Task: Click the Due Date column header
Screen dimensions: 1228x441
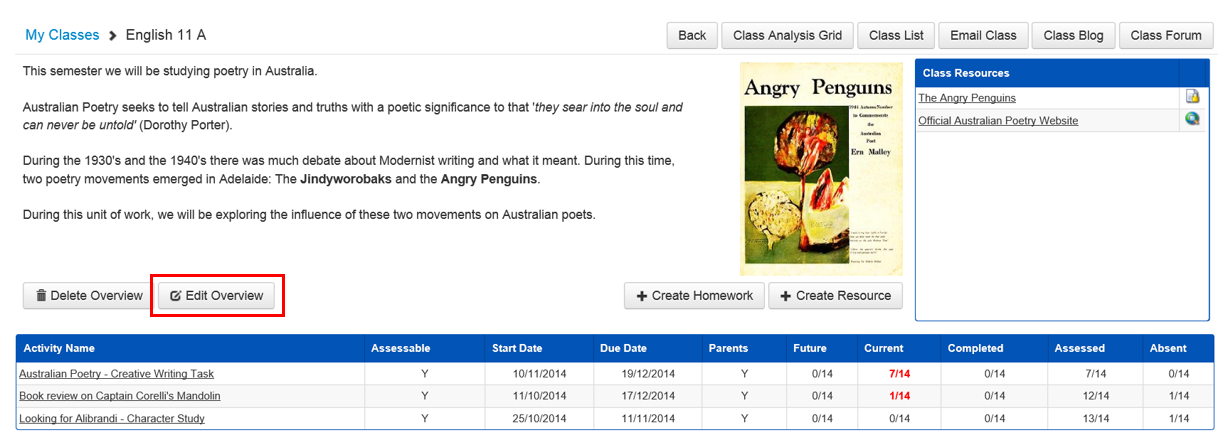Action: 623,348
